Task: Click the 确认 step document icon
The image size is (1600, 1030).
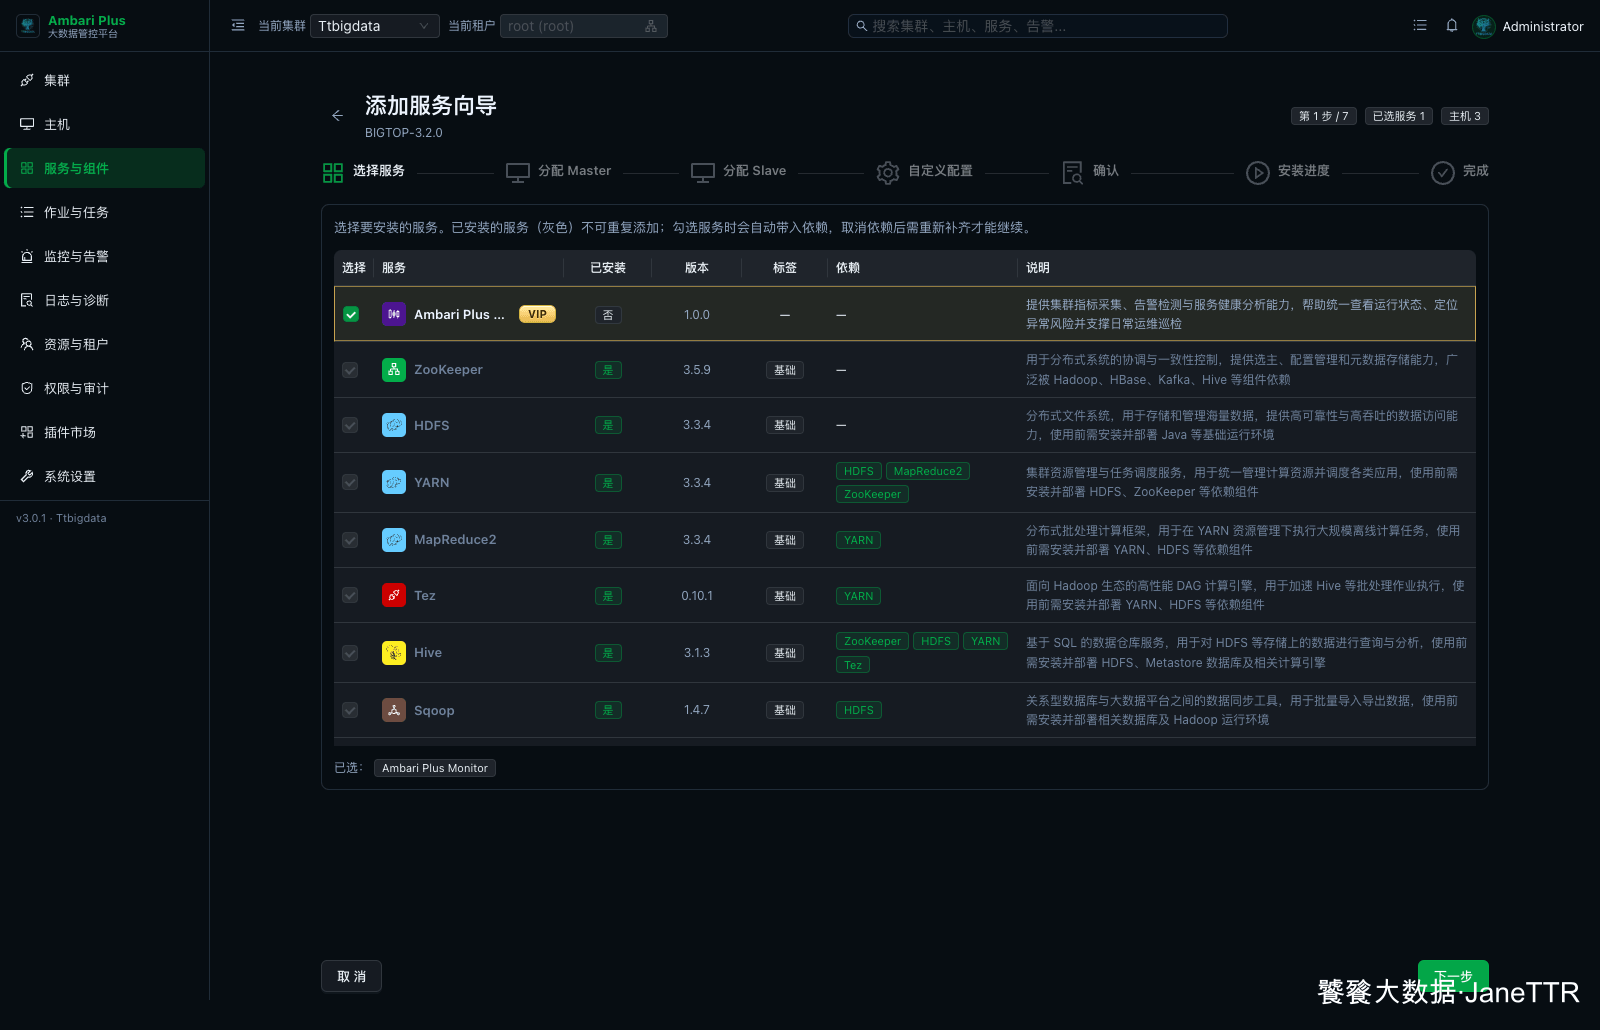Action: [x=1073, y=172]
